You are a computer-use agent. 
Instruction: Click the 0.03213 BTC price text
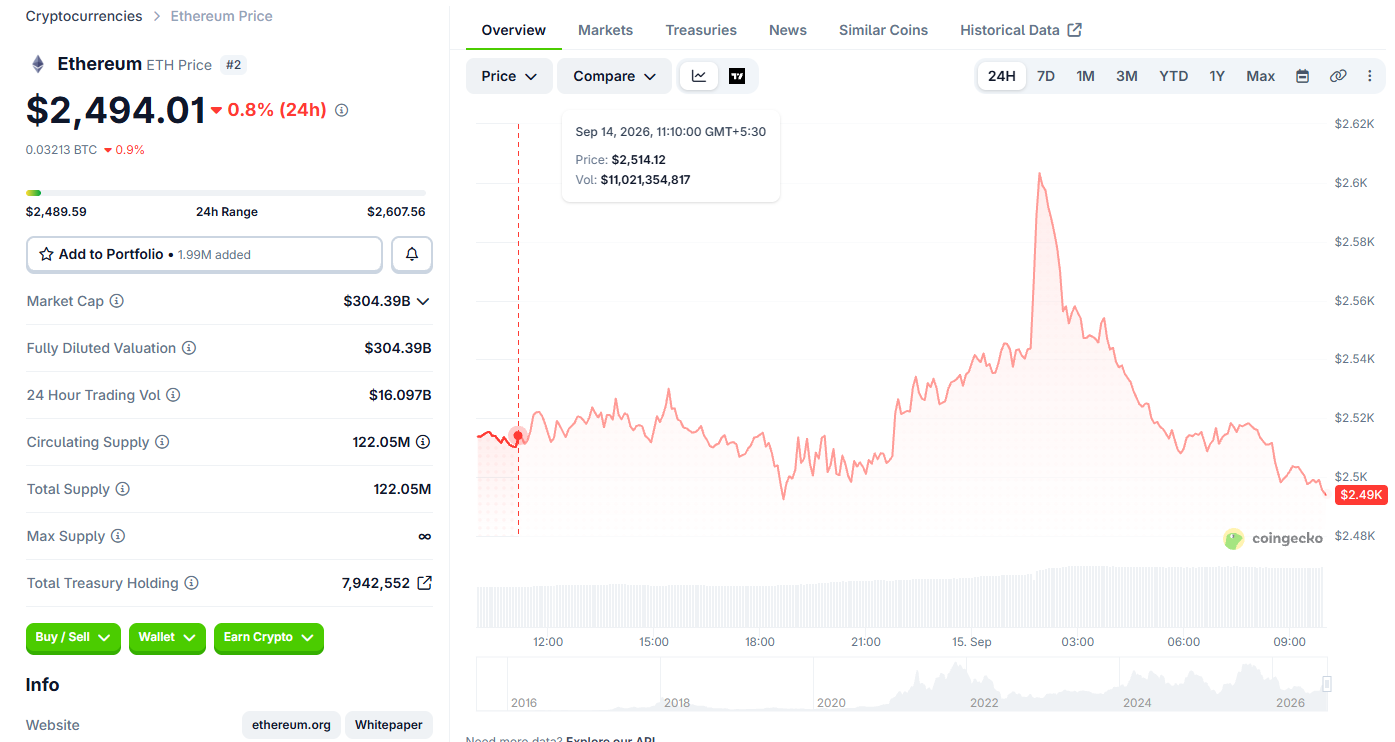point(62,150)
